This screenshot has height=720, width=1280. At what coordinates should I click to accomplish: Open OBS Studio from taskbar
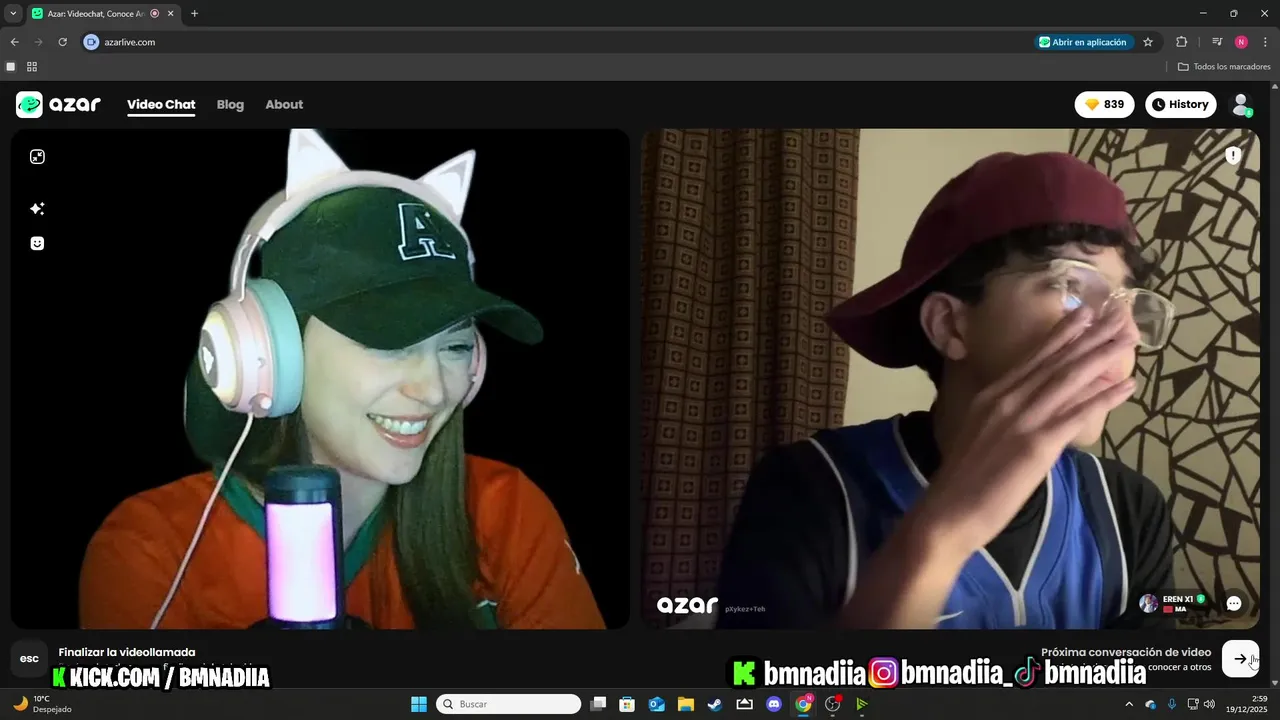pyautogui.click(x=832, y=704)
